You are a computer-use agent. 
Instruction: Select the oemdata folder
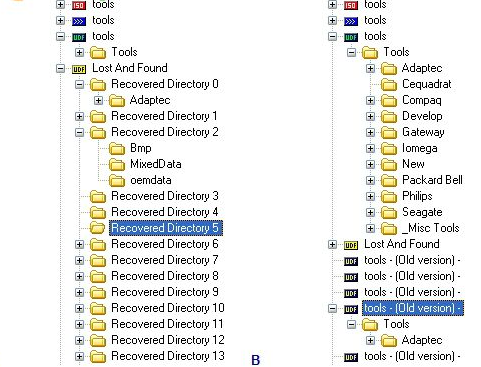coord(151,180)
